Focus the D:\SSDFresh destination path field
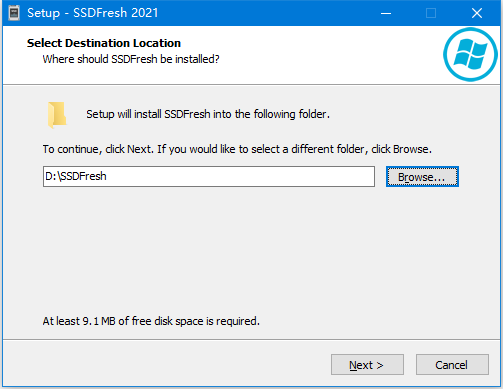 (x=209, y=176)
